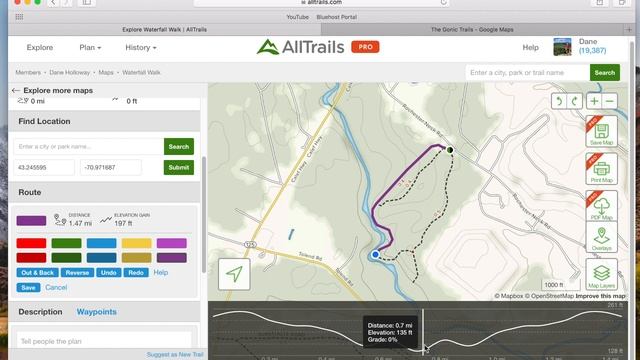Click the current purple route color swatch
This screenshot has width=640, height=360.
[31, 221]
